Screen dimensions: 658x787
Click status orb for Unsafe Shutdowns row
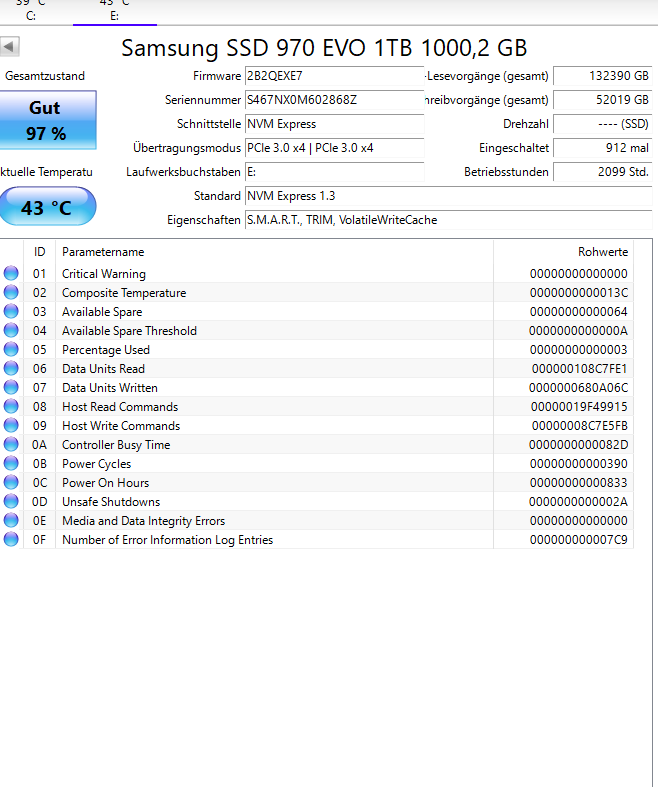tap(11, 501)
